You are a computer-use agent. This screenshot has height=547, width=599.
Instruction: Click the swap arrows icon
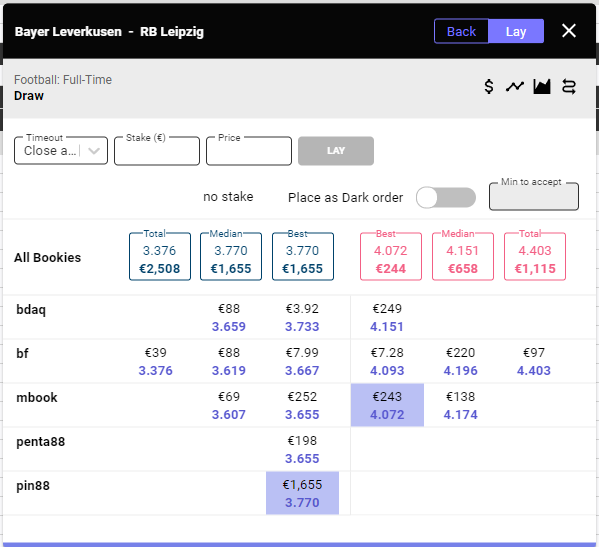(569, 87)
